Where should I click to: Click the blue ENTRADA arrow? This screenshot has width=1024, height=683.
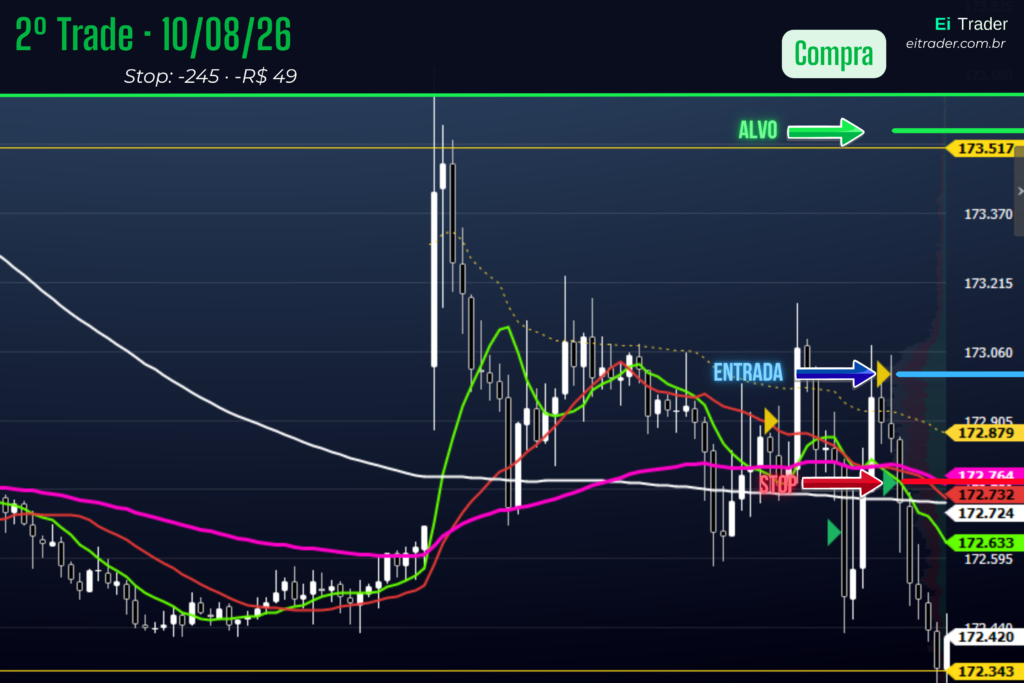835,374
